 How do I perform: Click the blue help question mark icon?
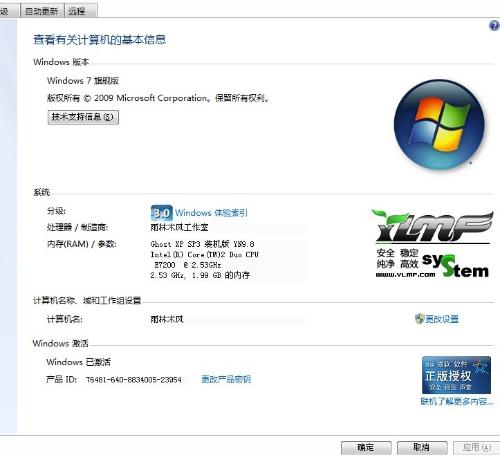[x=494, y=26]
